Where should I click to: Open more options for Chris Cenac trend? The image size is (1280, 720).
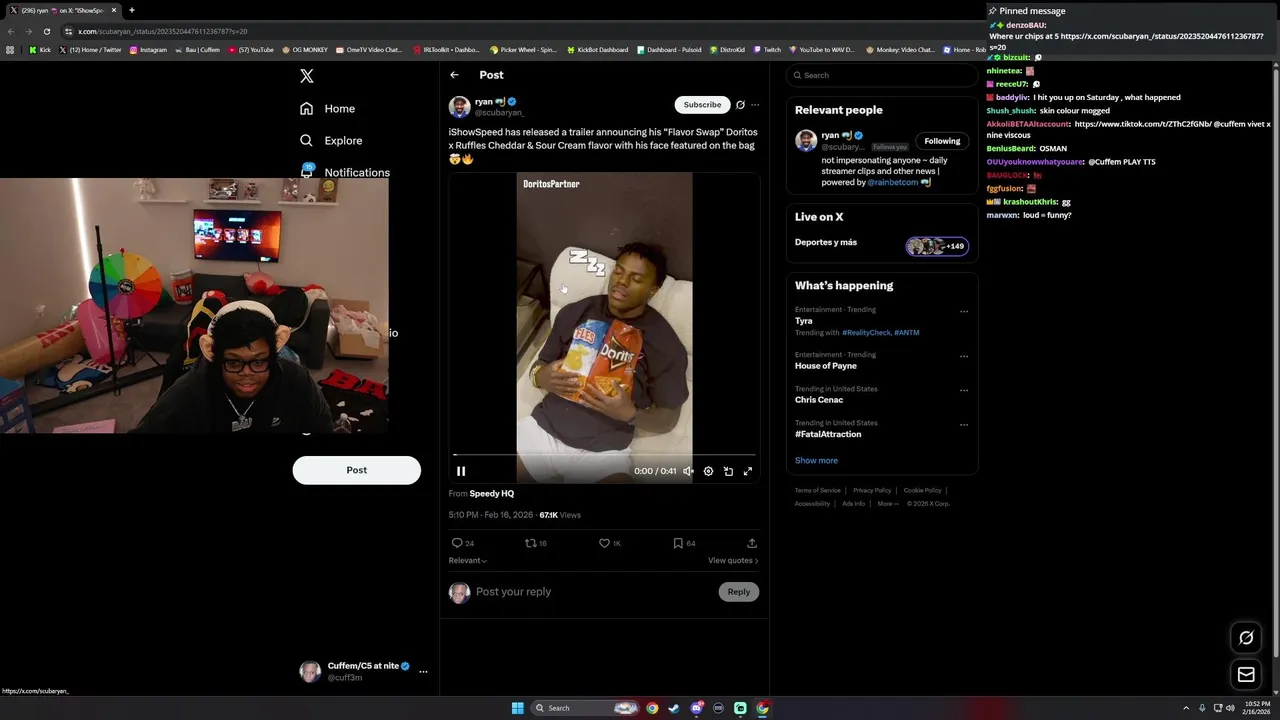point(964,390)
